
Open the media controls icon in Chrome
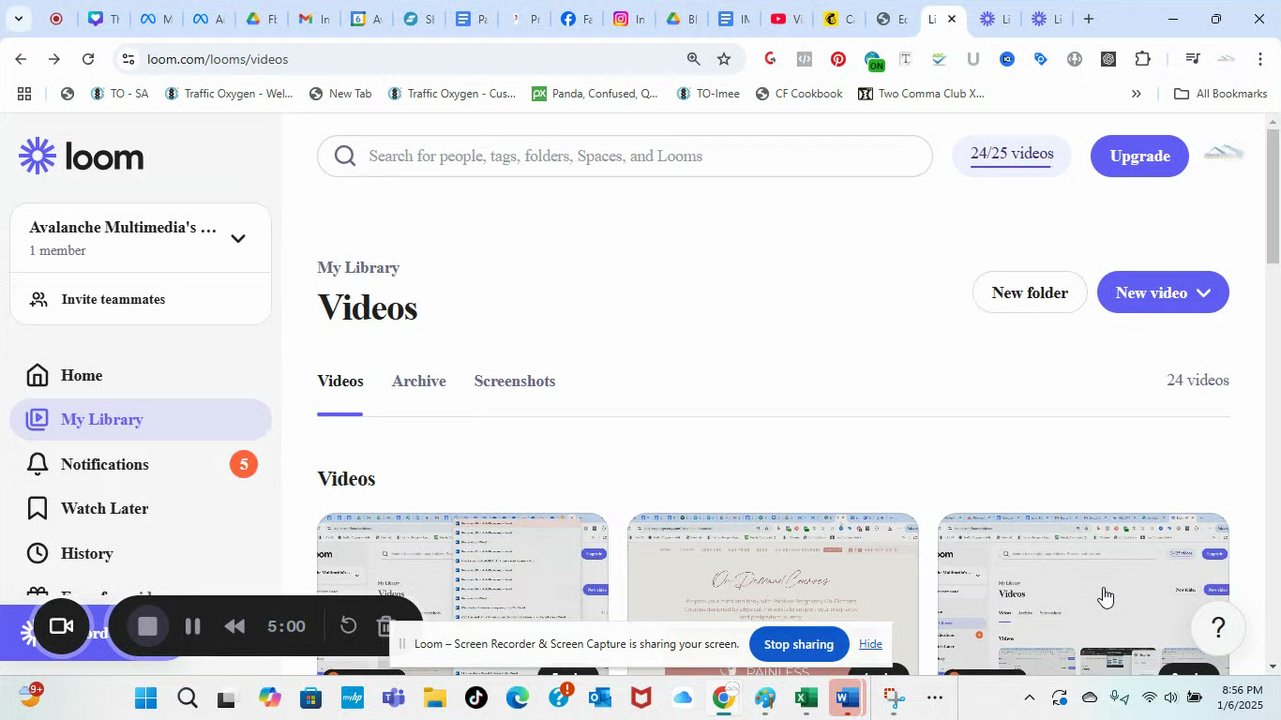tap(1191, 59)
